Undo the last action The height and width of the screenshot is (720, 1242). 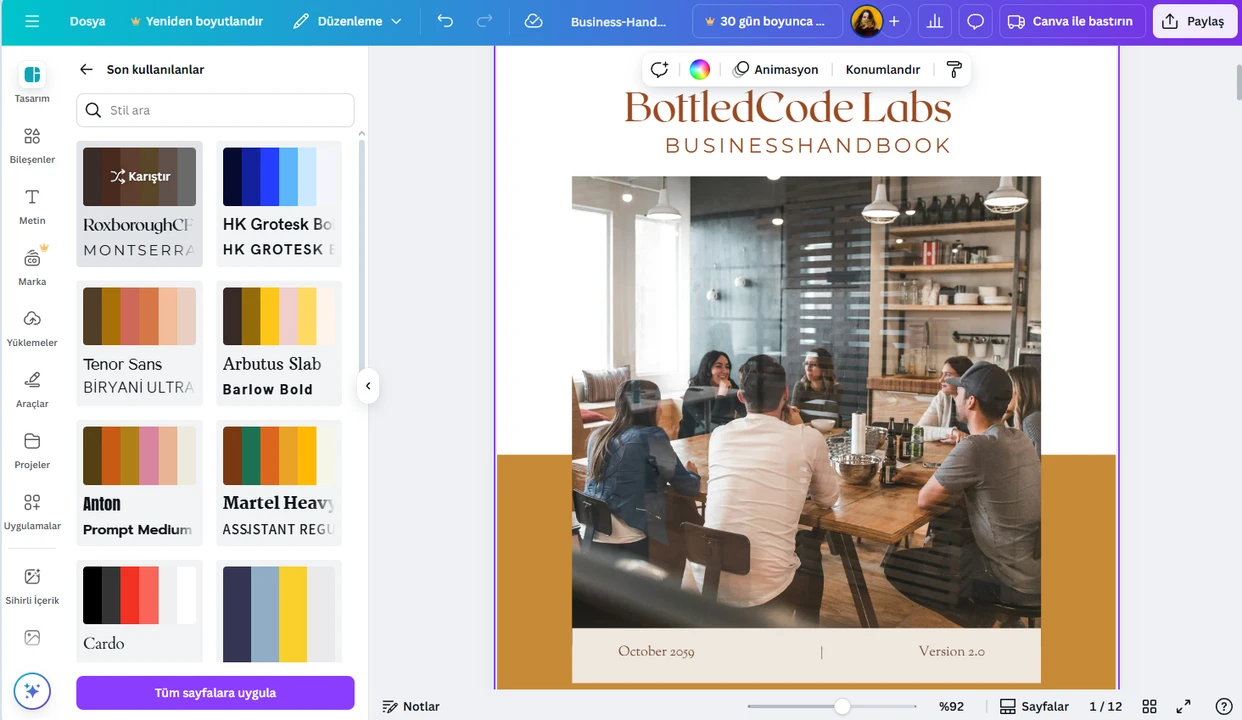coord(445,21)
